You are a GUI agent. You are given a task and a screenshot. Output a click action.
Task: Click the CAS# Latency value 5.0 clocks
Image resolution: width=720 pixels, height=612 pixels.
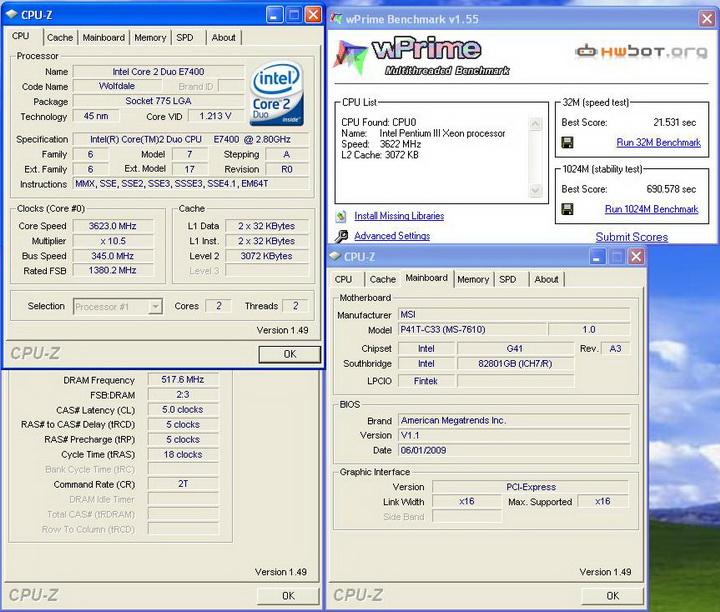pos(183,410)
